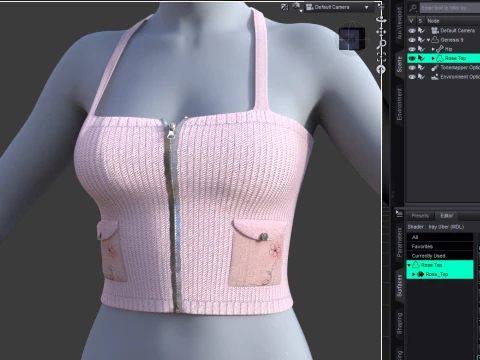Toggle visibility of Tonemapper Options
Image resolution: width=480 pixels, height=360 pixels.
tap(412, 68)
